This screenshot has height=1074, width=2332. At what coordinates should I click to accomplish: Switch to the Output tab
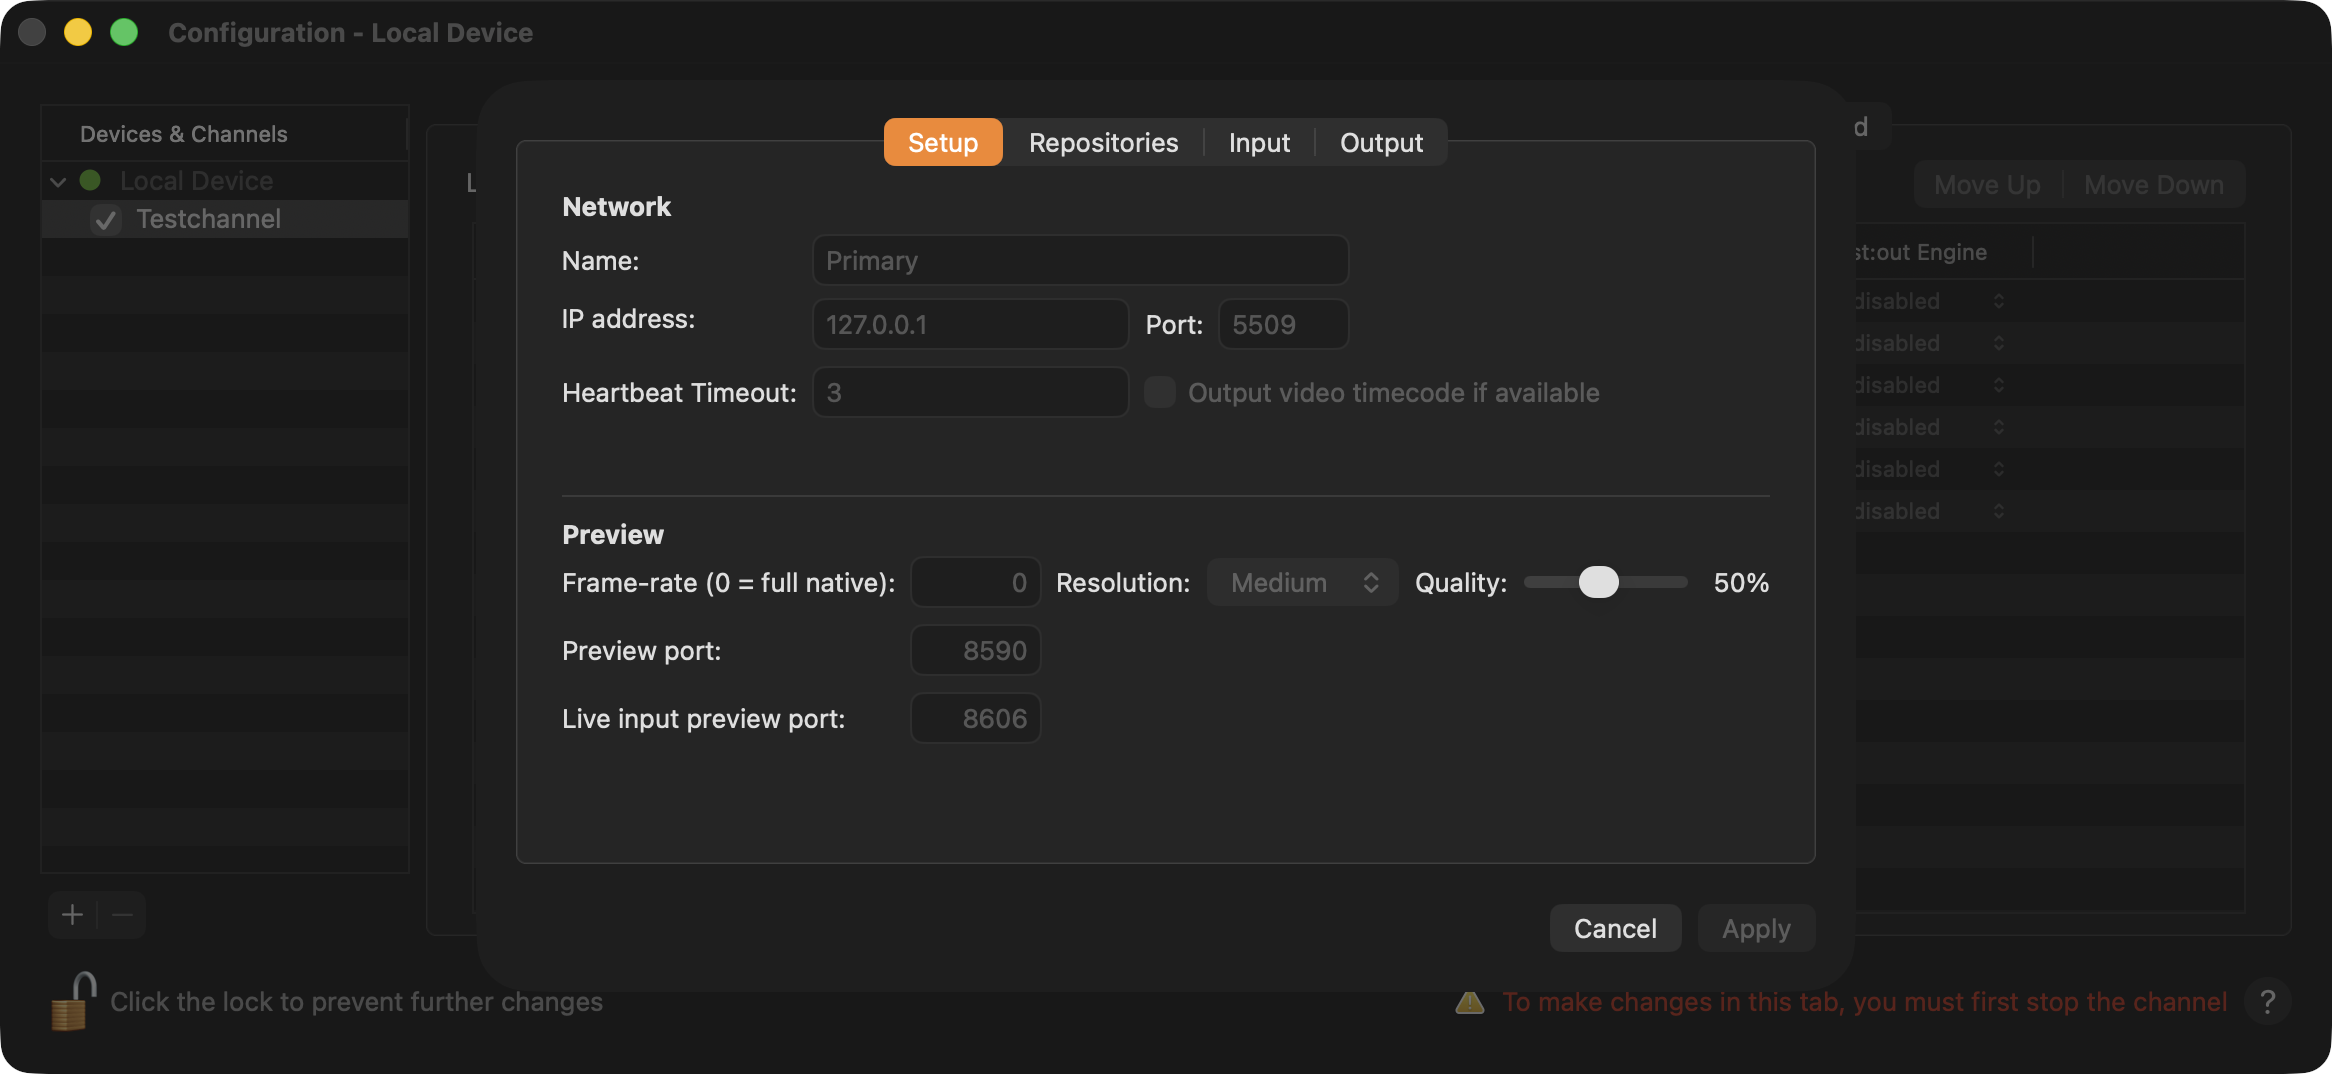click(1381, 142)
